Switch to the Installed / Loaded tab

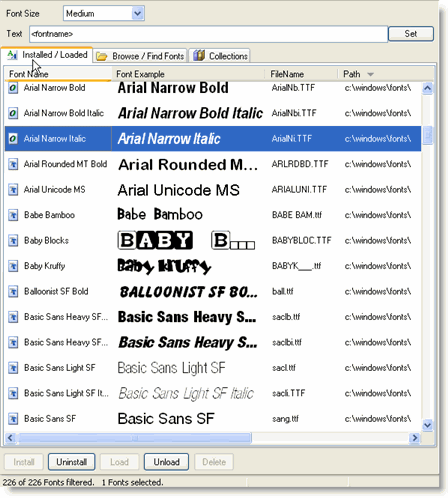point(47,55)
